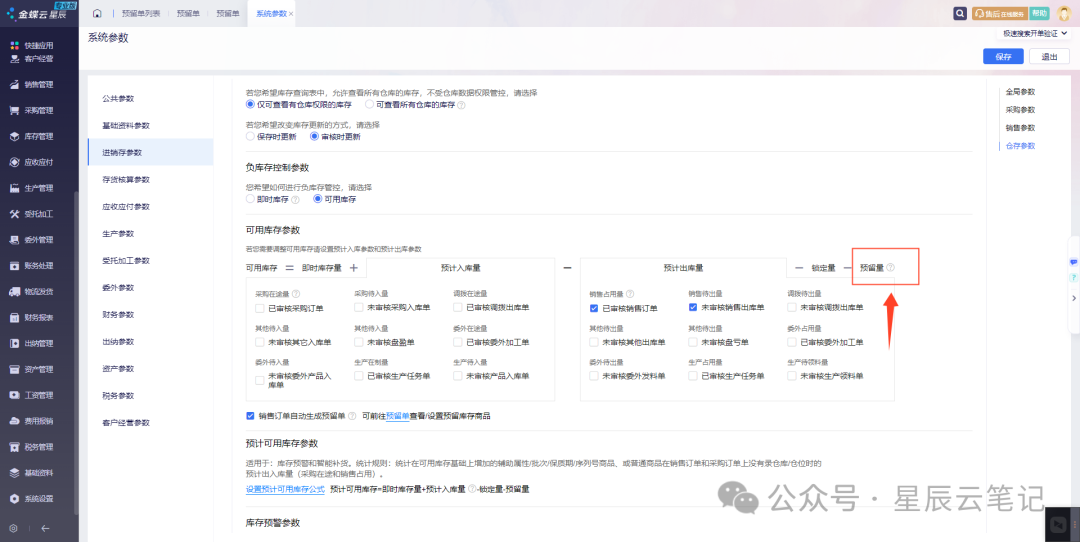Enable the 已审核采购订单 checkbox
The width and height of the screenshot is (1080, 542).
[260, 308]
